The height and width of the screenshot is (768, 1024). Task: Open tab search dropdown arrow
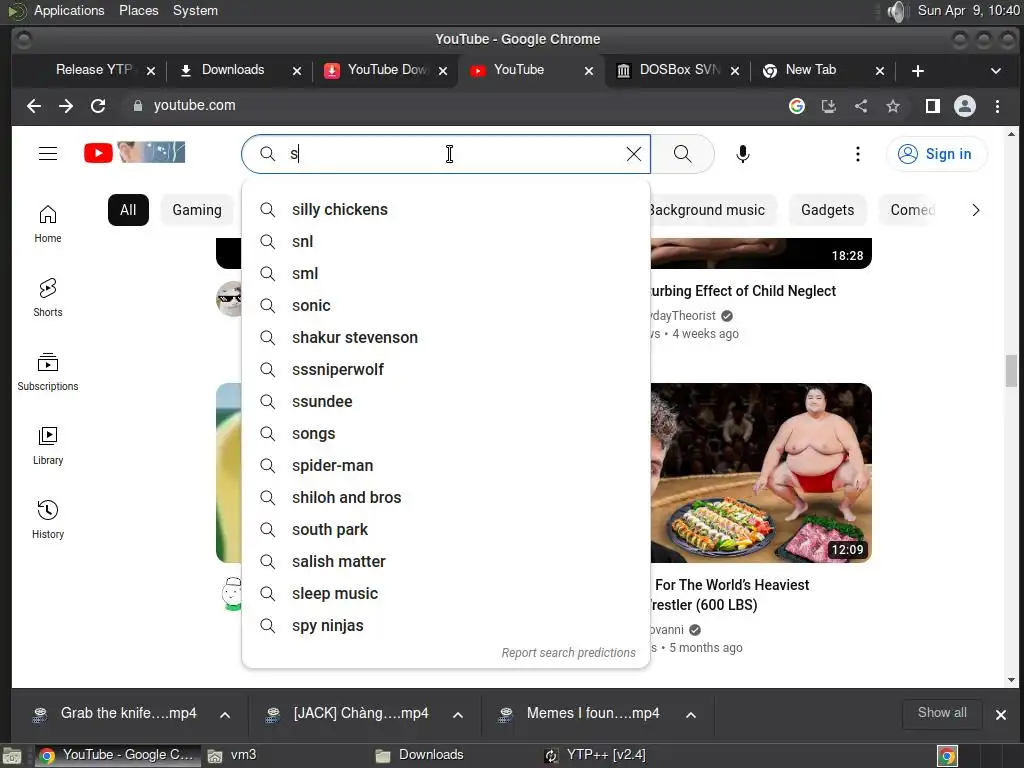click(996, 71)
